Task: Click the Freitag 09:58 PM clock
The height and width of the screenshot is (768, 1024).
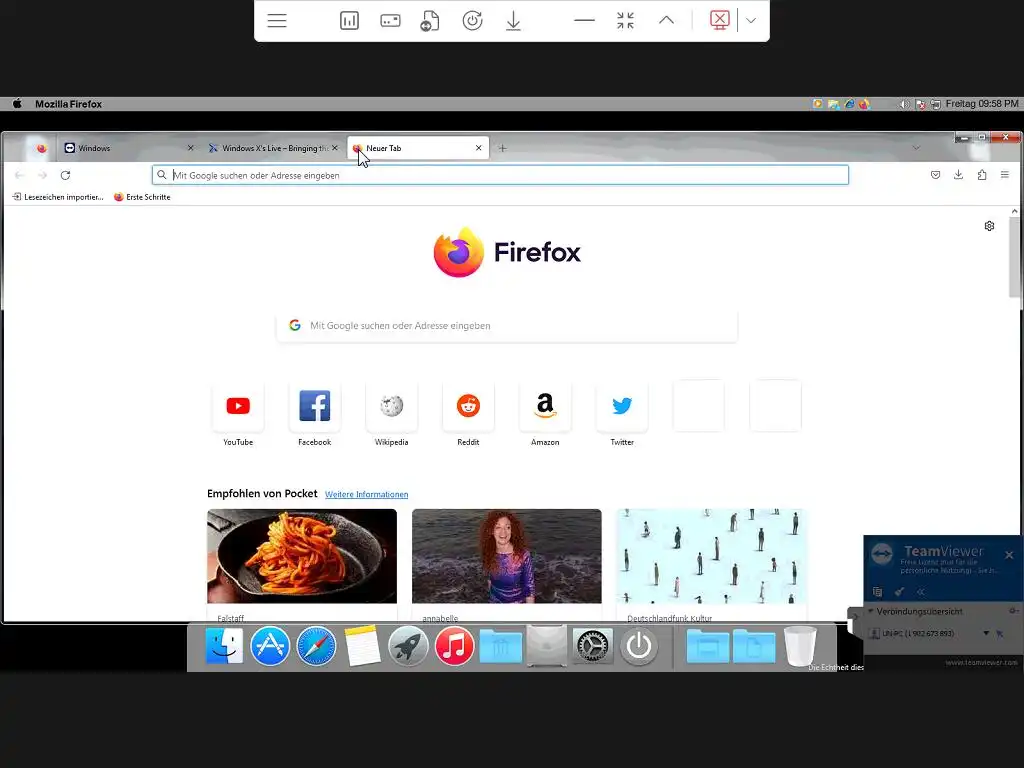Action: [982, 104]
